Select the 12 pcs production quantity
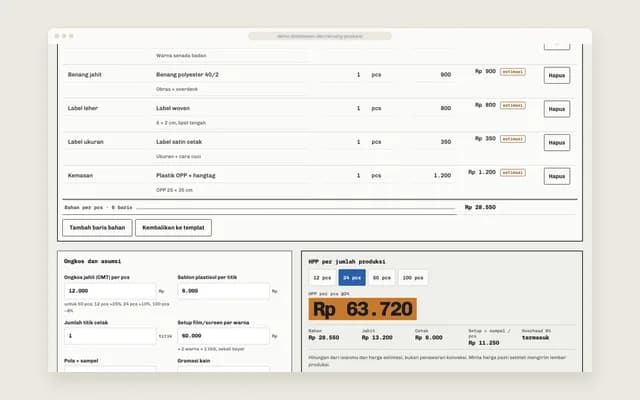The height and width of the screenshot is (400, 640). pos(322,278)
